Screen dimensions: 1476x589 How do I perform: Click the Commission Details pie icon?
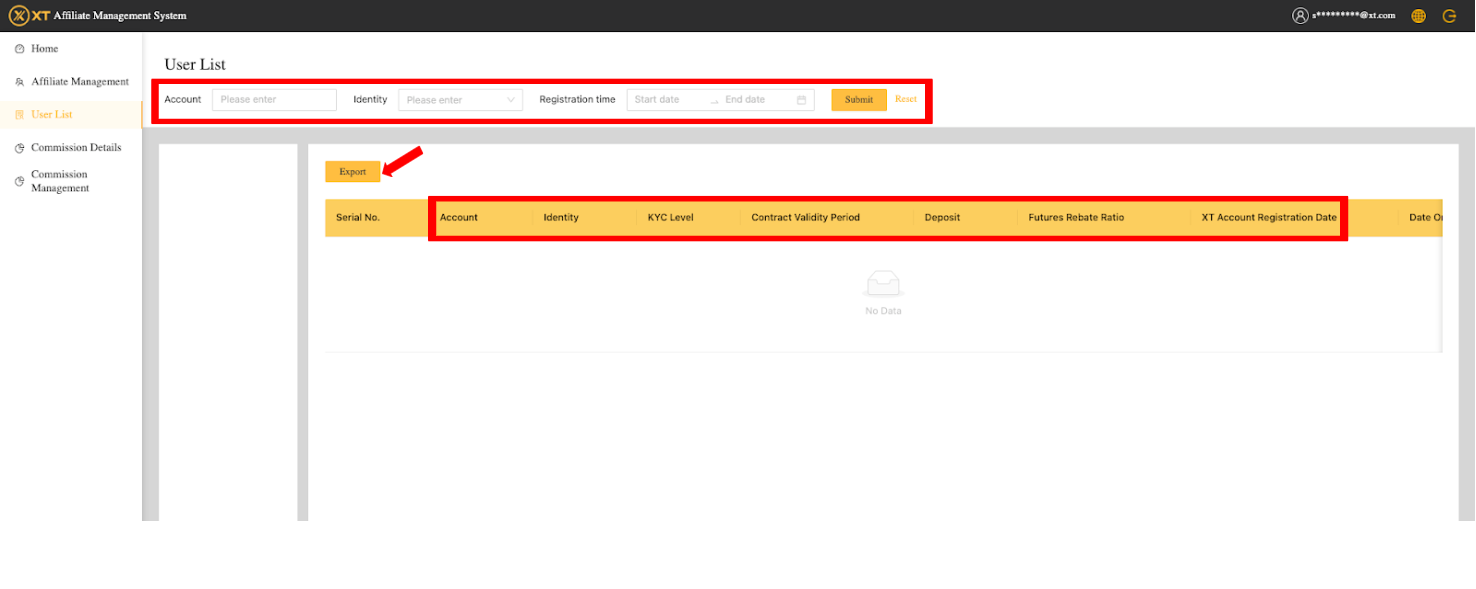(19, 148)
